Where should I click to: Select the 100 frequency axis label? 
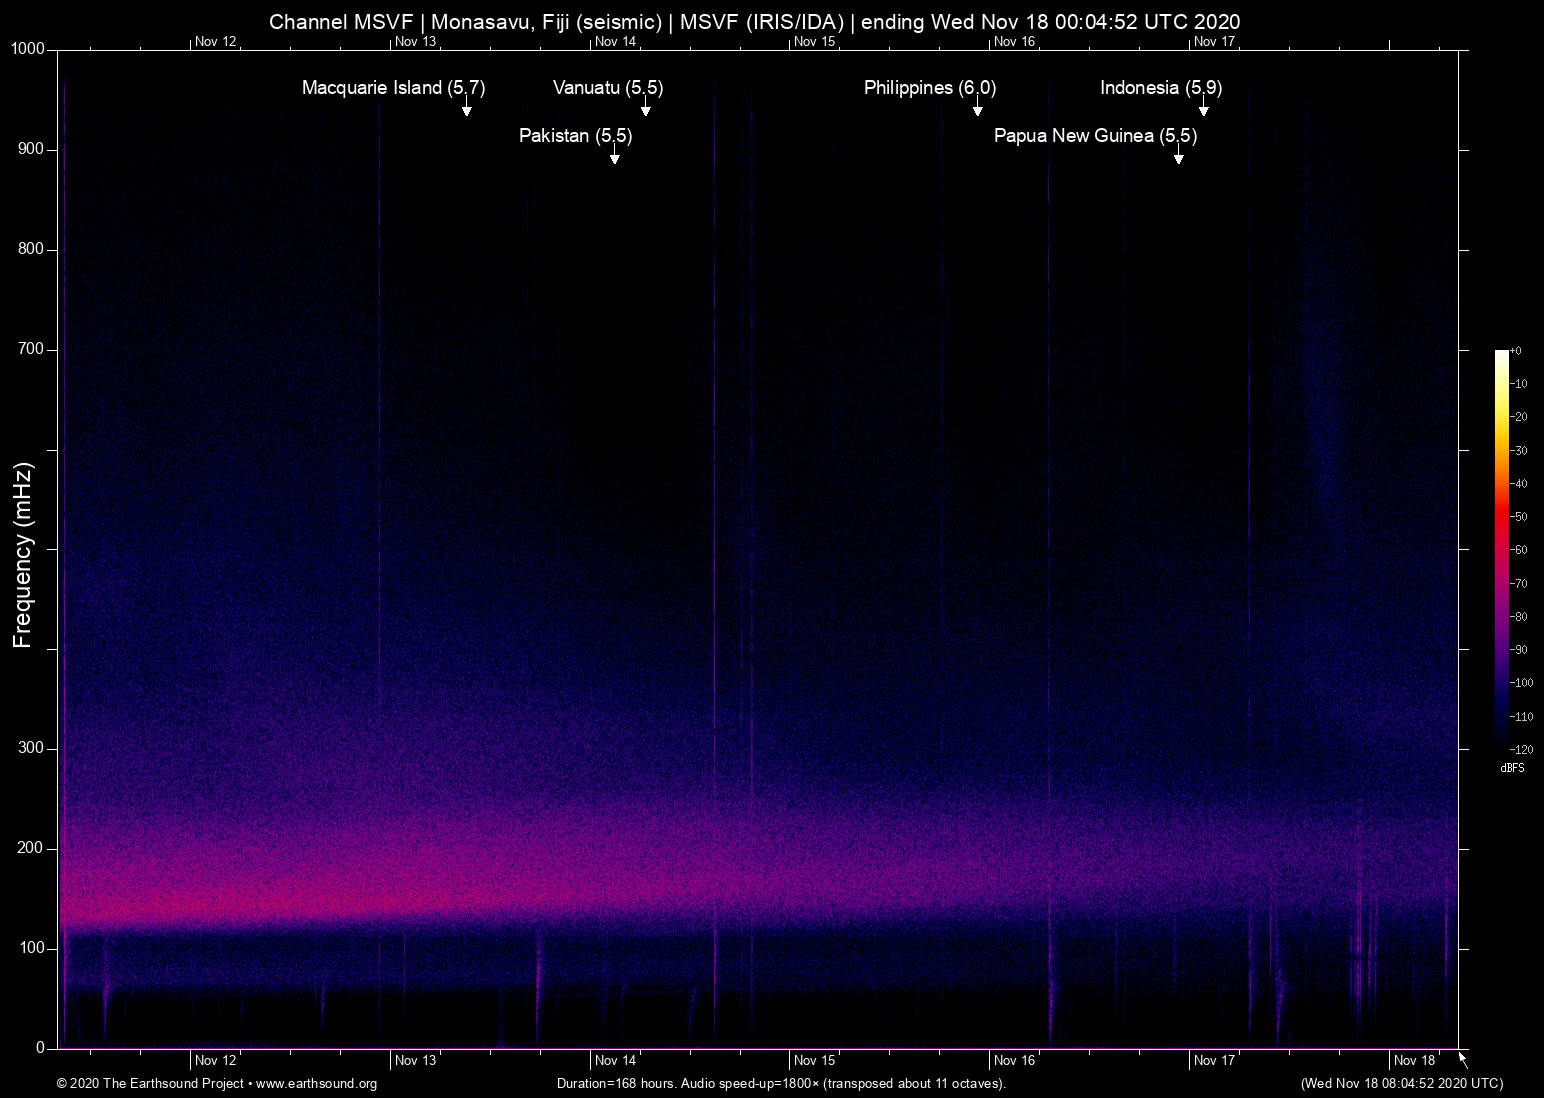32,948
